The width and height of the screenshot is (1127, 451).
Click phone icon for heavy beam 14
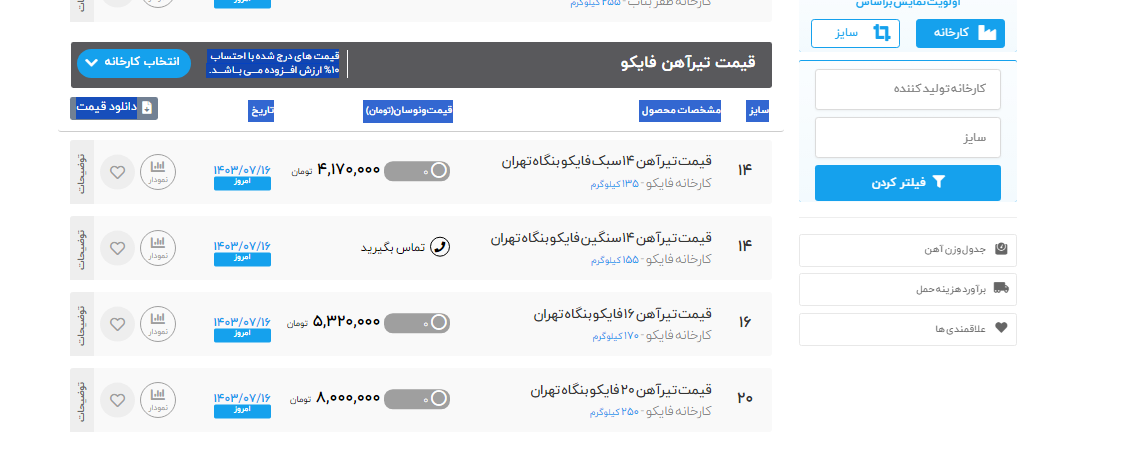pos(439,246)
